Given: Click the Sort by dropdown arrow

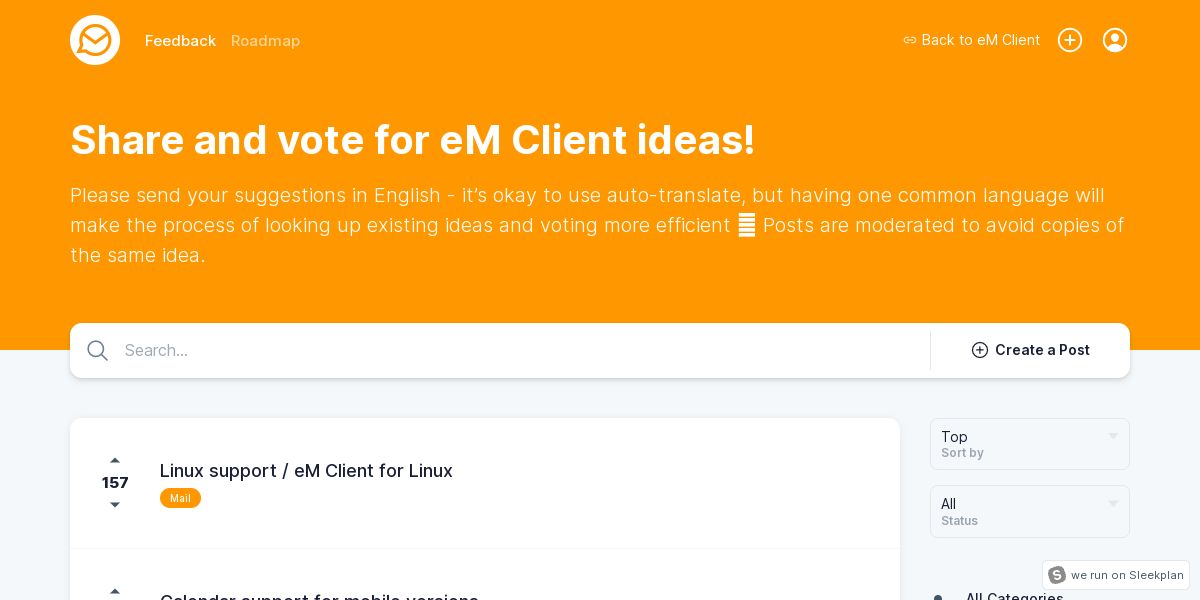Looking at the screenshot, I should click(1113, 437).
